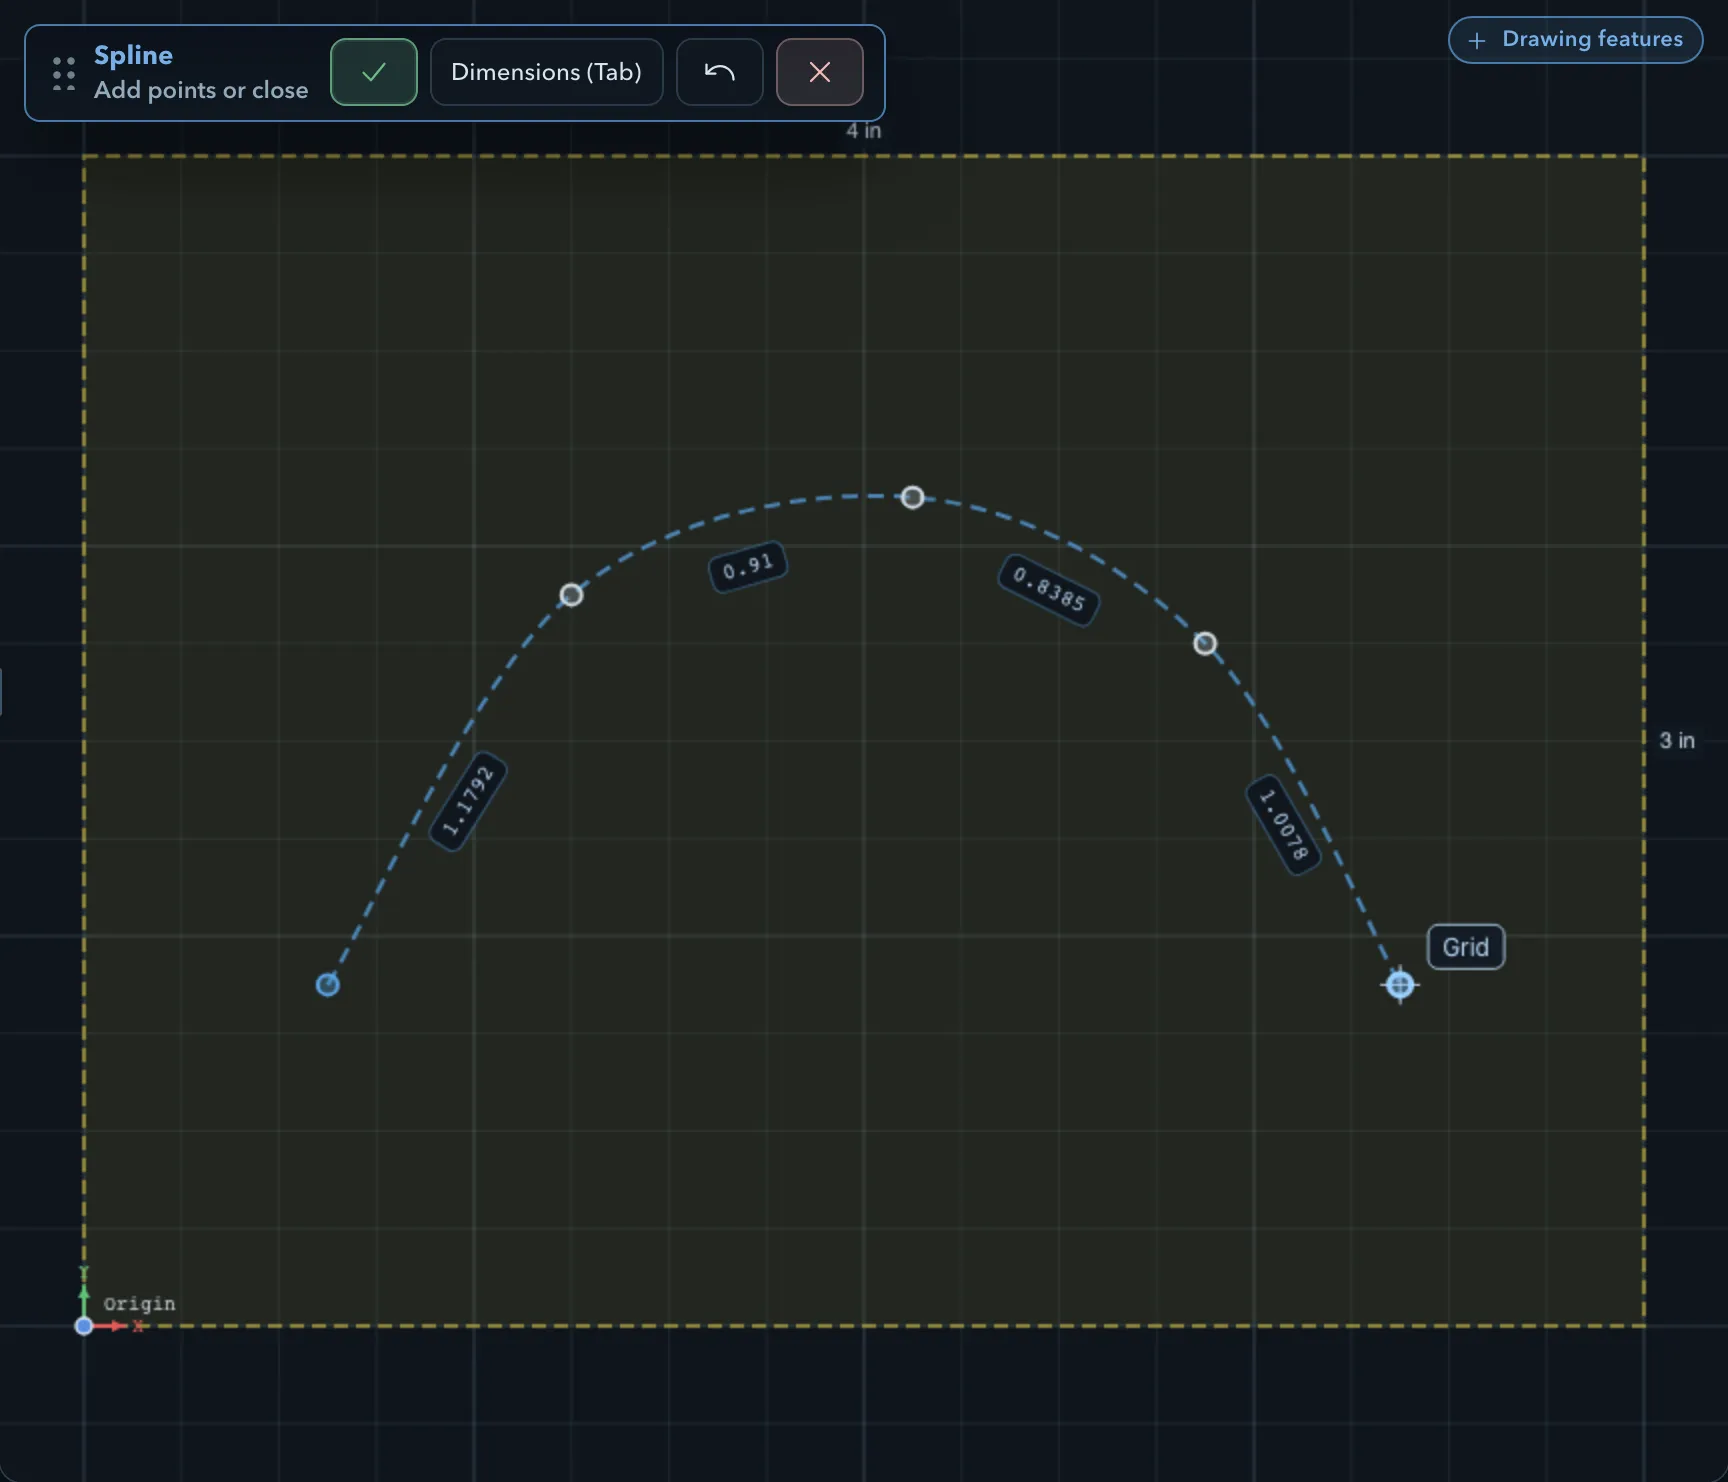This screenshot has height=1482, width=1728.
Task: Click the 0.8385 segment length label
Action: pos(1049,590)
